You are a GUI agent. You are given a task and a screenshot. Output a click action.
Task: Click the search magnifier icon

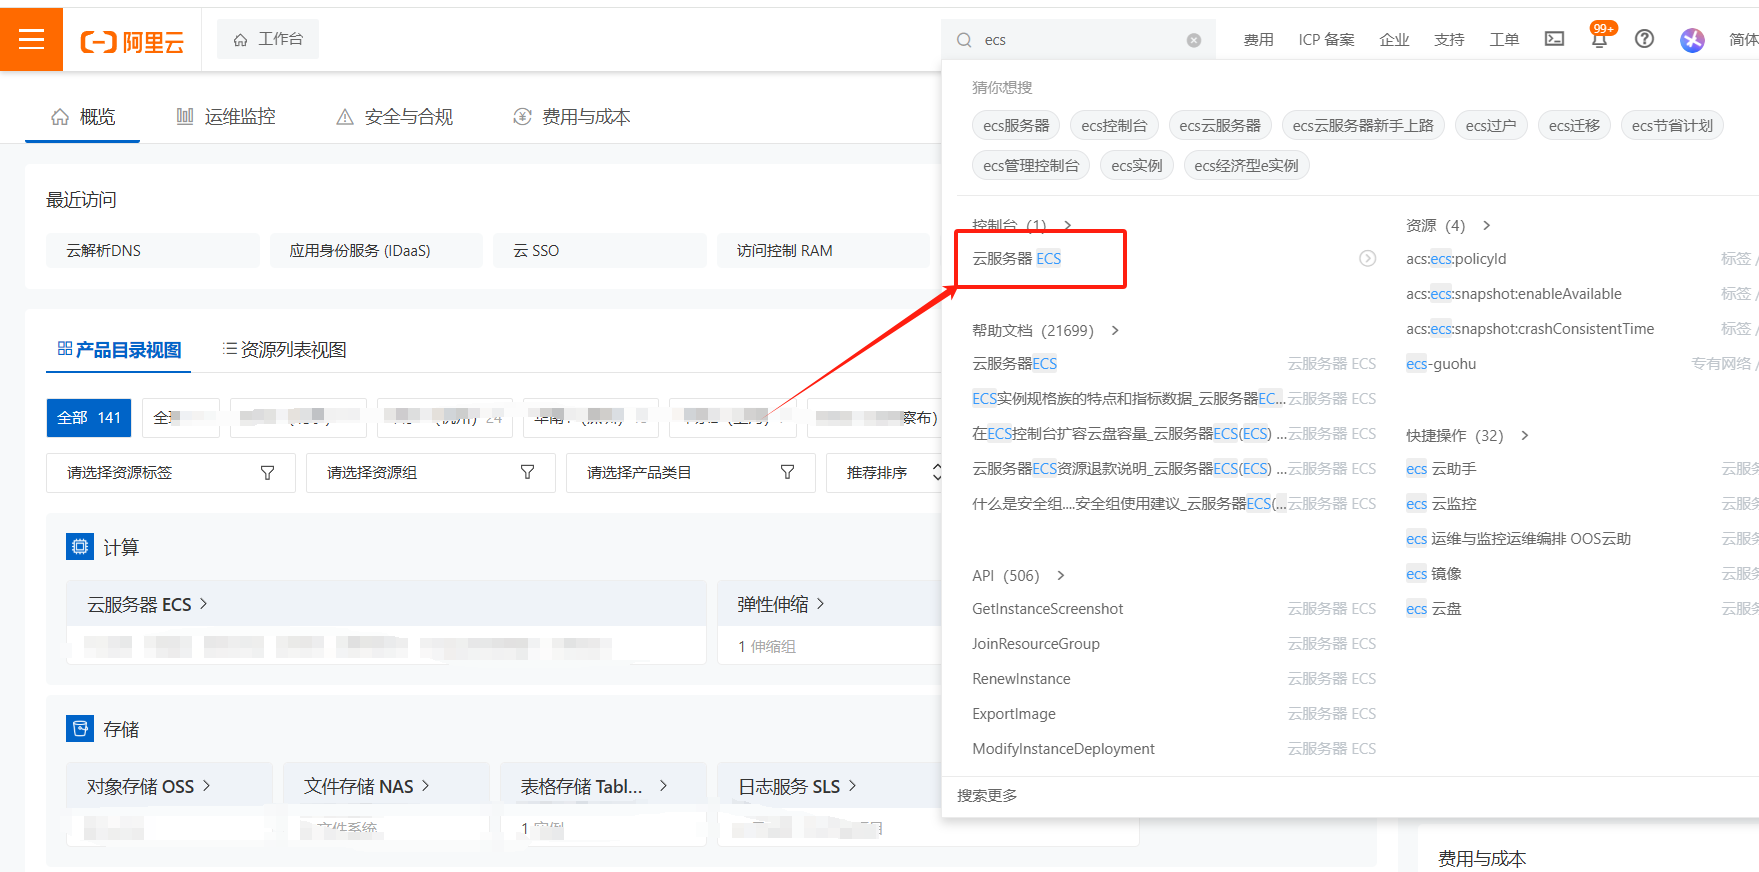(964, 40)
